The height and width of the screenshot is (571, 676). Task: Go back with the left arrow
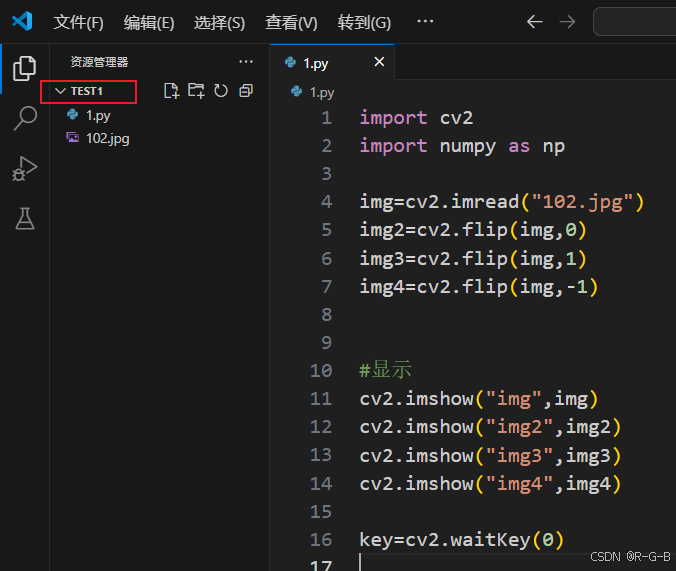pos(535,22)
